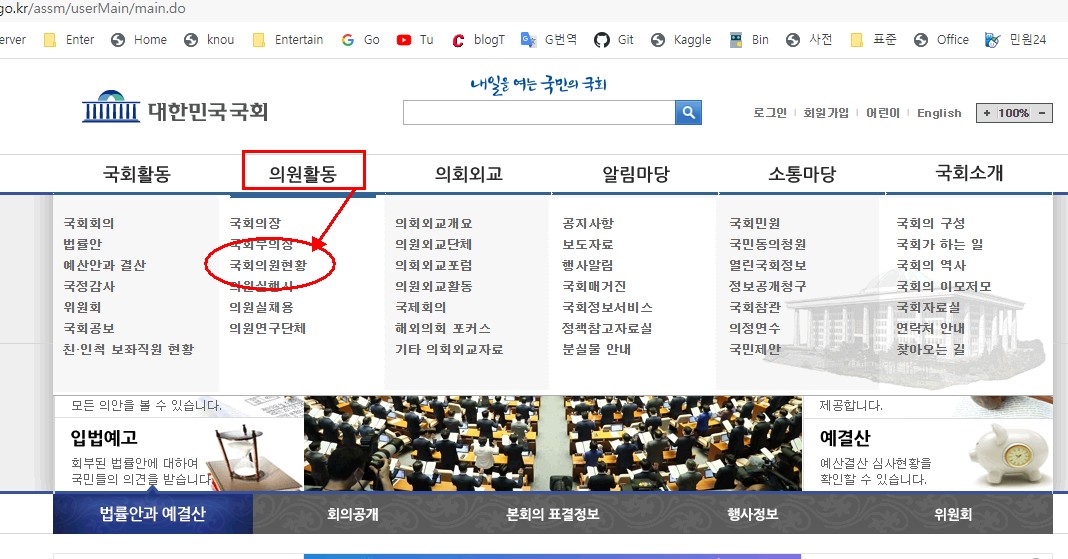
Task: Open the Office bookmark
Action: click(941, 39)
